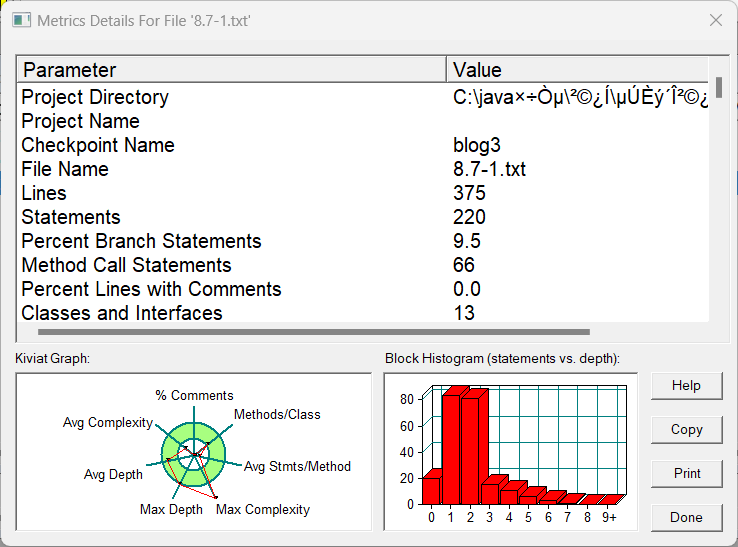
Task: Click the histogram bar for depth 2
Action: [x=471, y=451]
